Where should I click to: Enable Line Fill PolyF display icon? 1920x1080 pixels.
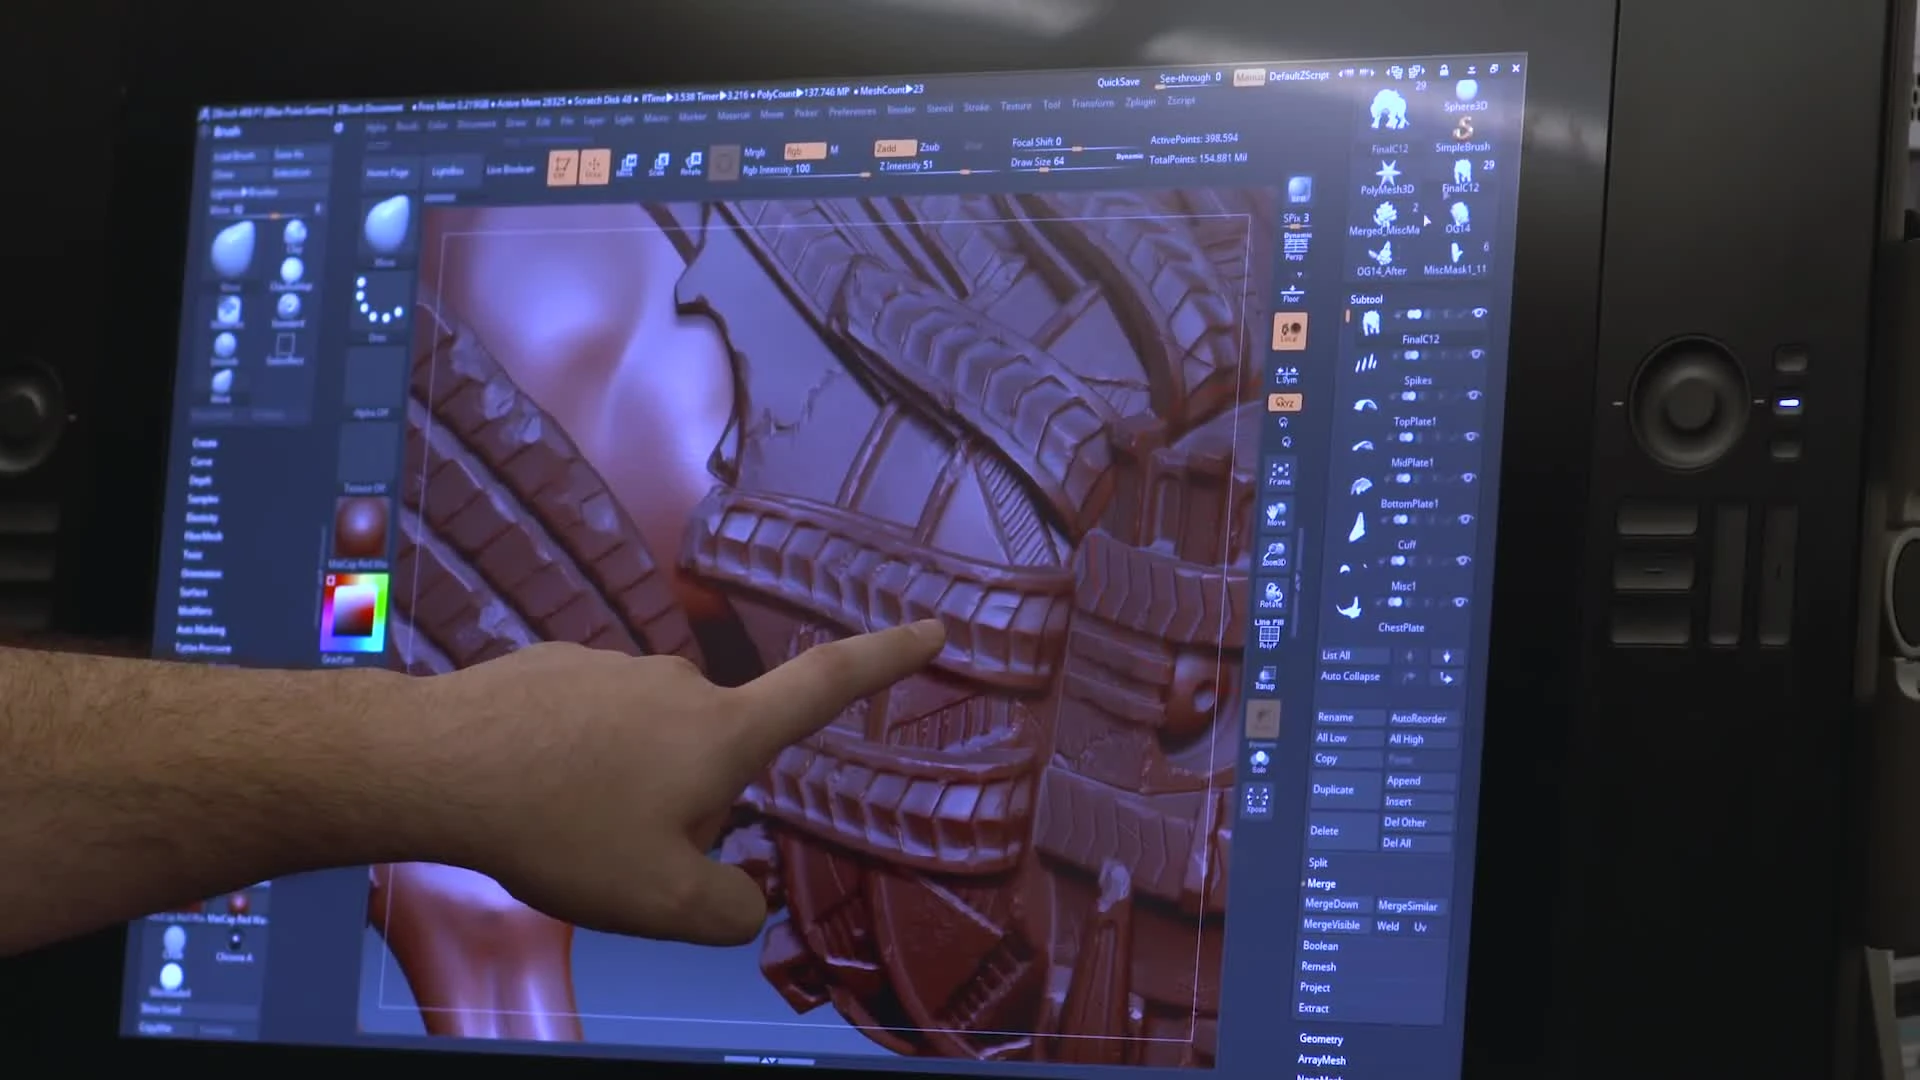pyautogui.click(x=1268, y=634)
